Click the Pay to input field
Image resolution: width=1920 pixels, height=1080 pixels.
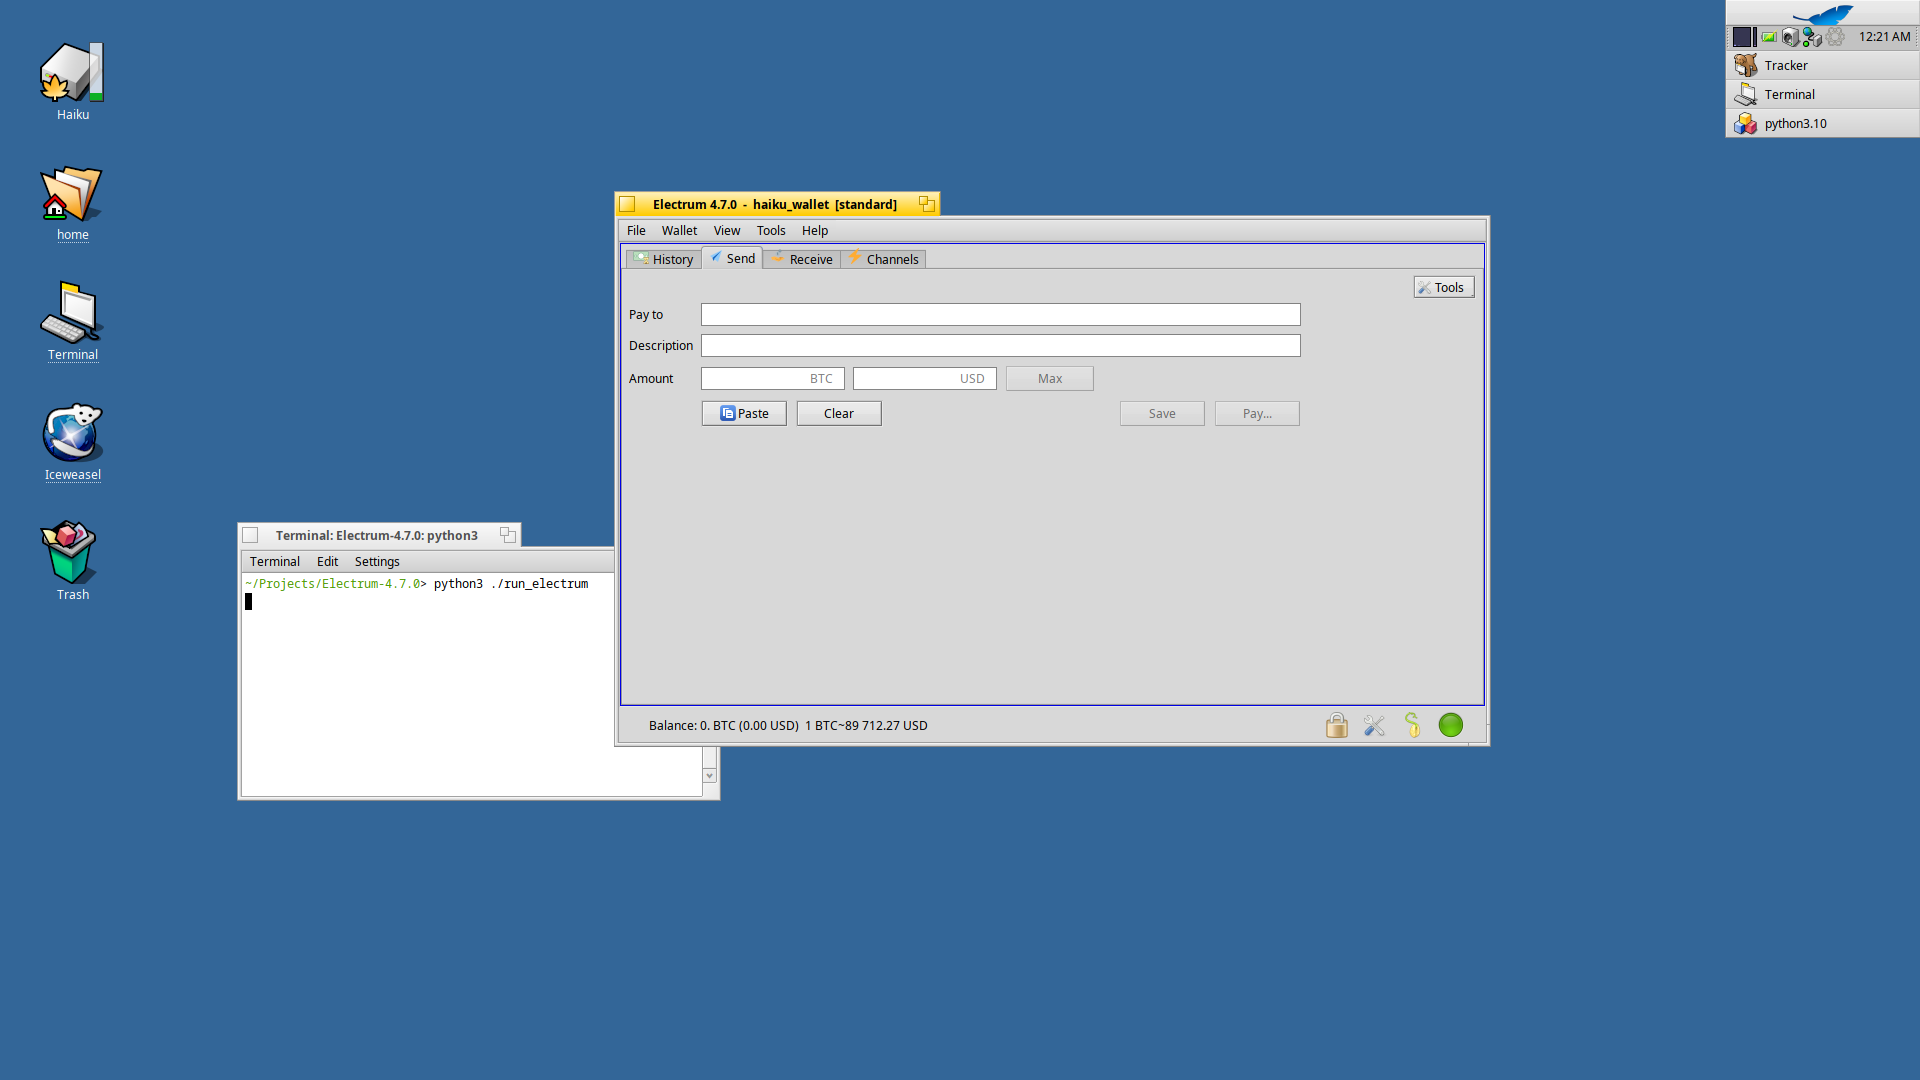(x=1000, y=315)
